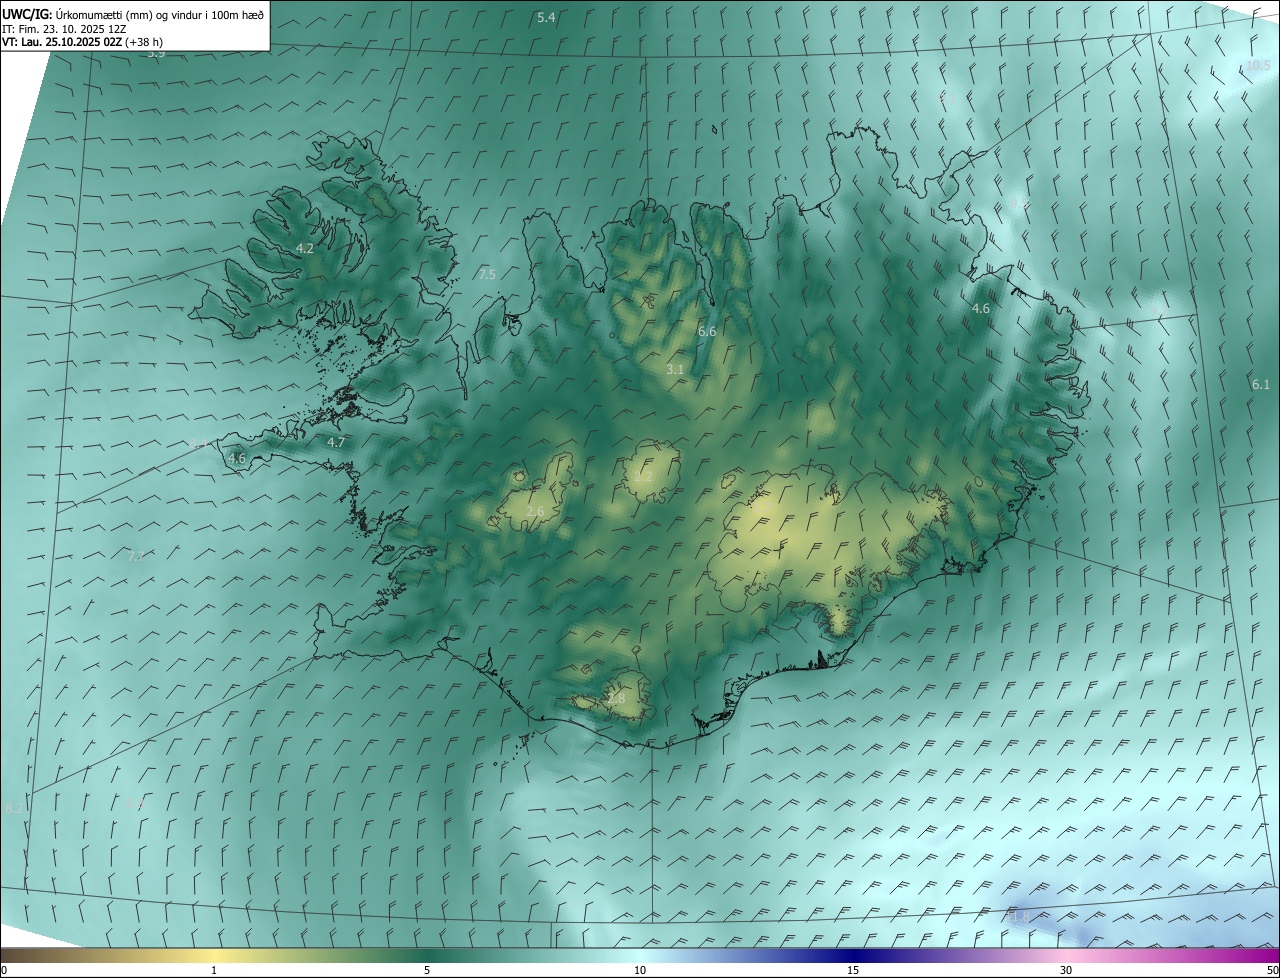Select the 7.5 precipitation value label

[x=487, y=274]
